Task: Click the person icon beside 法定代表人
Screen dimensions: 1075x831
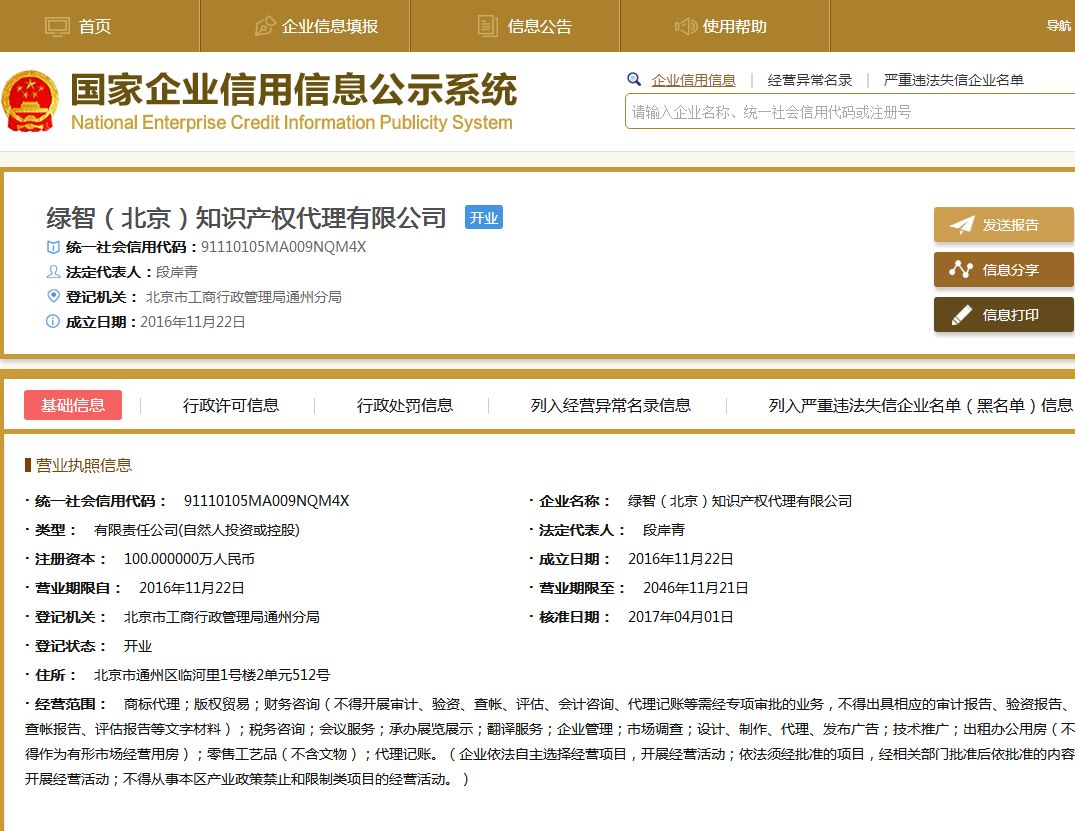Action: 53,272
